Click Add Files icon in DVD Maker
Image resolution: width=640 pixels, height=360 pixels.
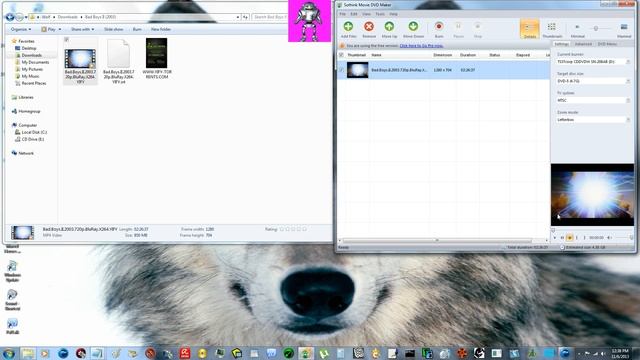[x=348, y=27]
